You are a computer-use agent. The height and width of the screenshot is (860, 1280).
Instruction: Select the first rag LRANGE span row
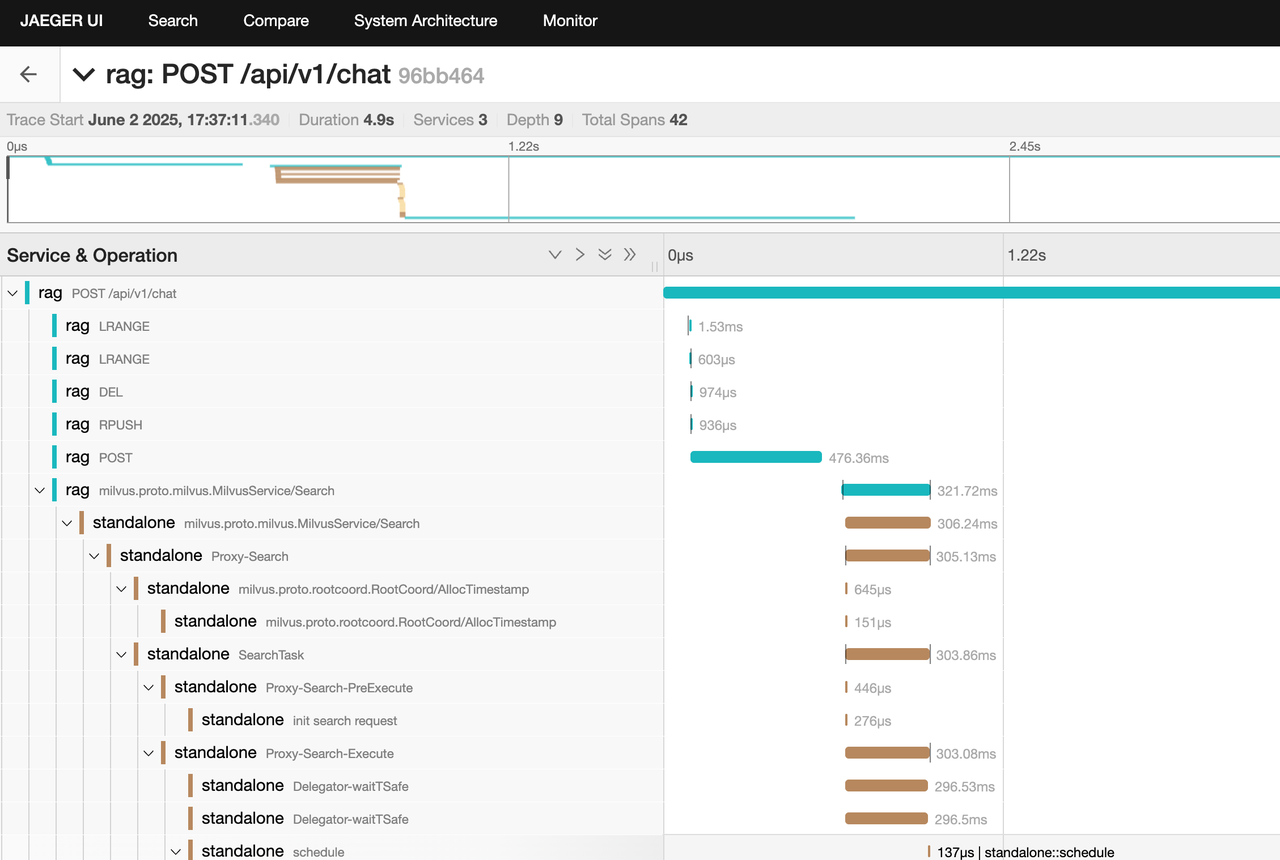pyautogui.click(x=358, y=326)
